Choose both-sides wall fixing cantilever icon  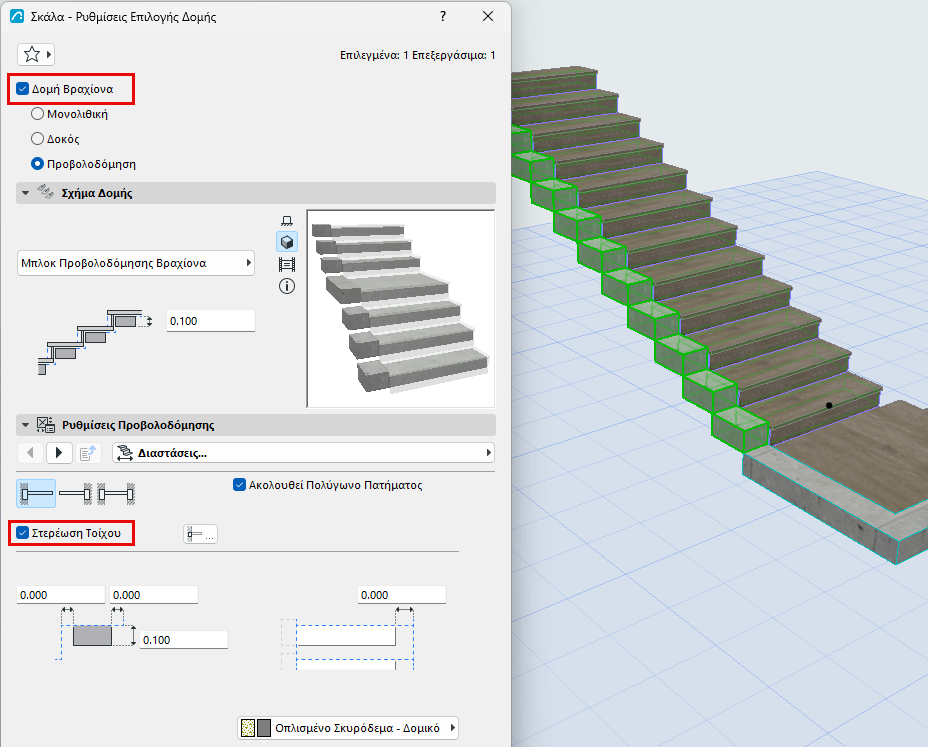tap(116, 494)
